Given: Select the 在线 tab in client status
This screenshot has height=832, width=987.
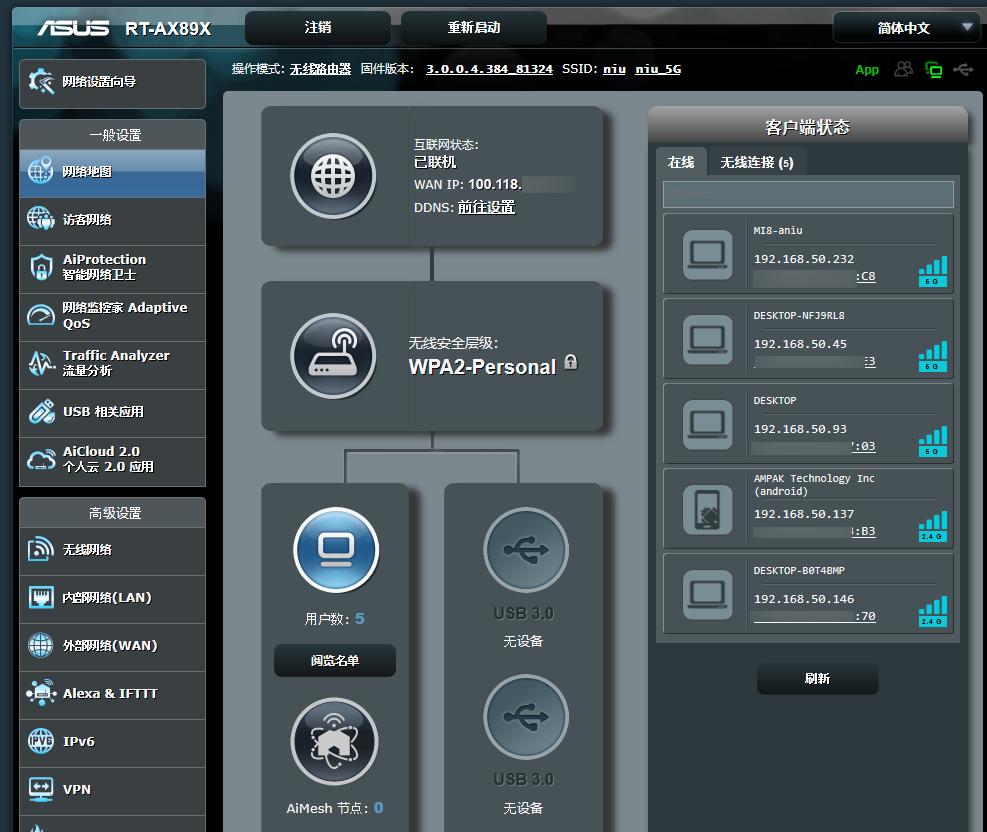Looking at the screenshot, I should pyautogui.click(x=681, y=162).
